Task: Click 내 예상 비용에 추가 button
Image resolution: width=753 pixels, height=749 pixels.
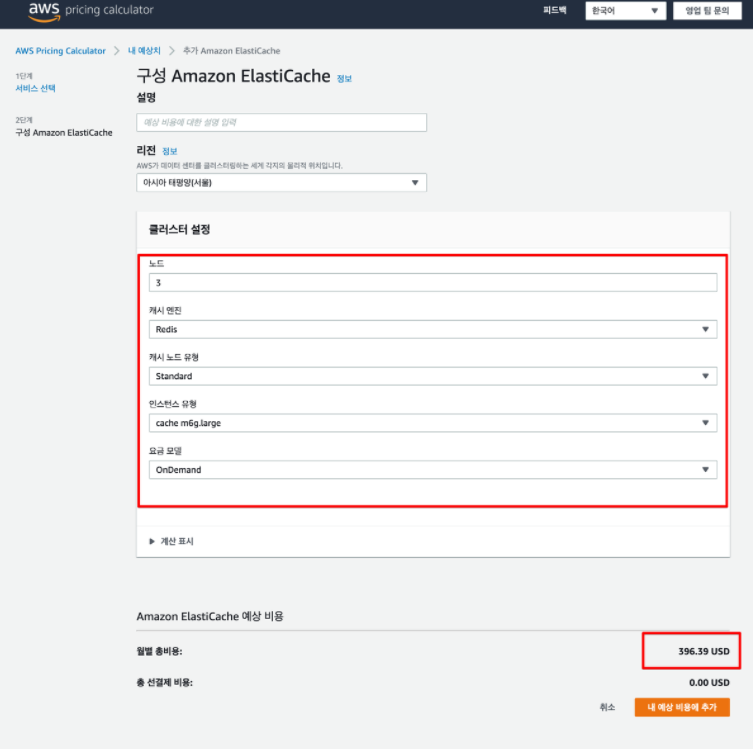Action: pyautogui.click(x=682, y=707)
